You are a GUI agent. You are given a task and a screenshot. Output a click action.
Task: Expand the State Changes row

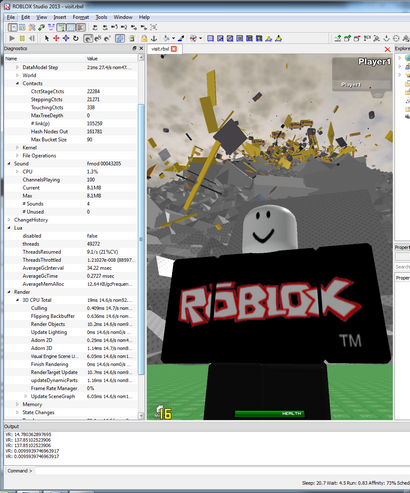17,412
